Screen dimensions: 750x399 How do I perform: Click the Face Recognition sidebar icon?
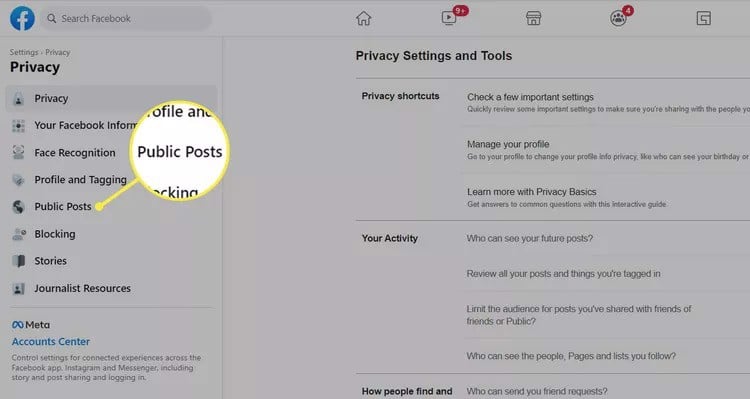point(19,153)
